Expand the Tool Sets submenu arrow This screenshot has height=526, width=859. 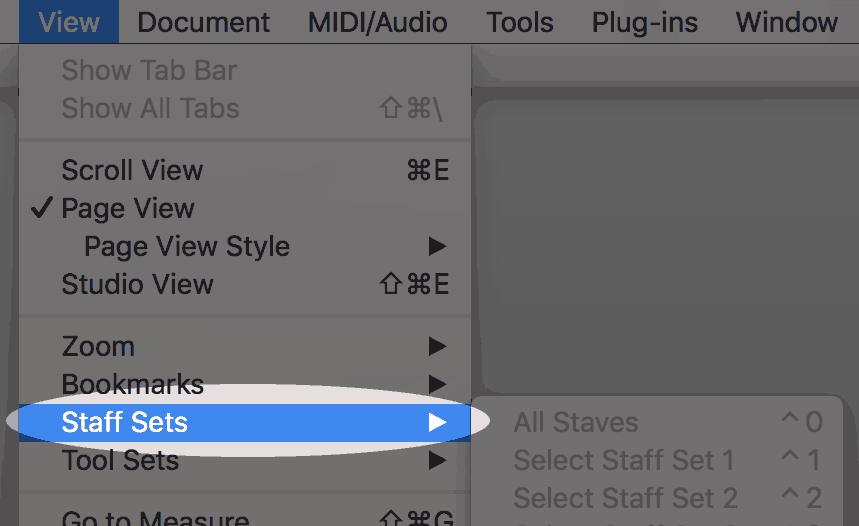coord(437,460)
